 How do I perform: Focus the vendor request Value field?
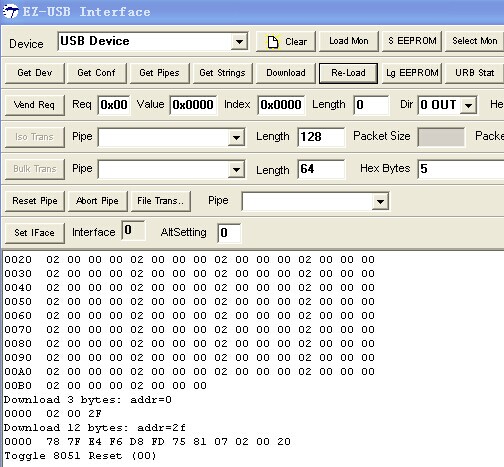point(193,105)
